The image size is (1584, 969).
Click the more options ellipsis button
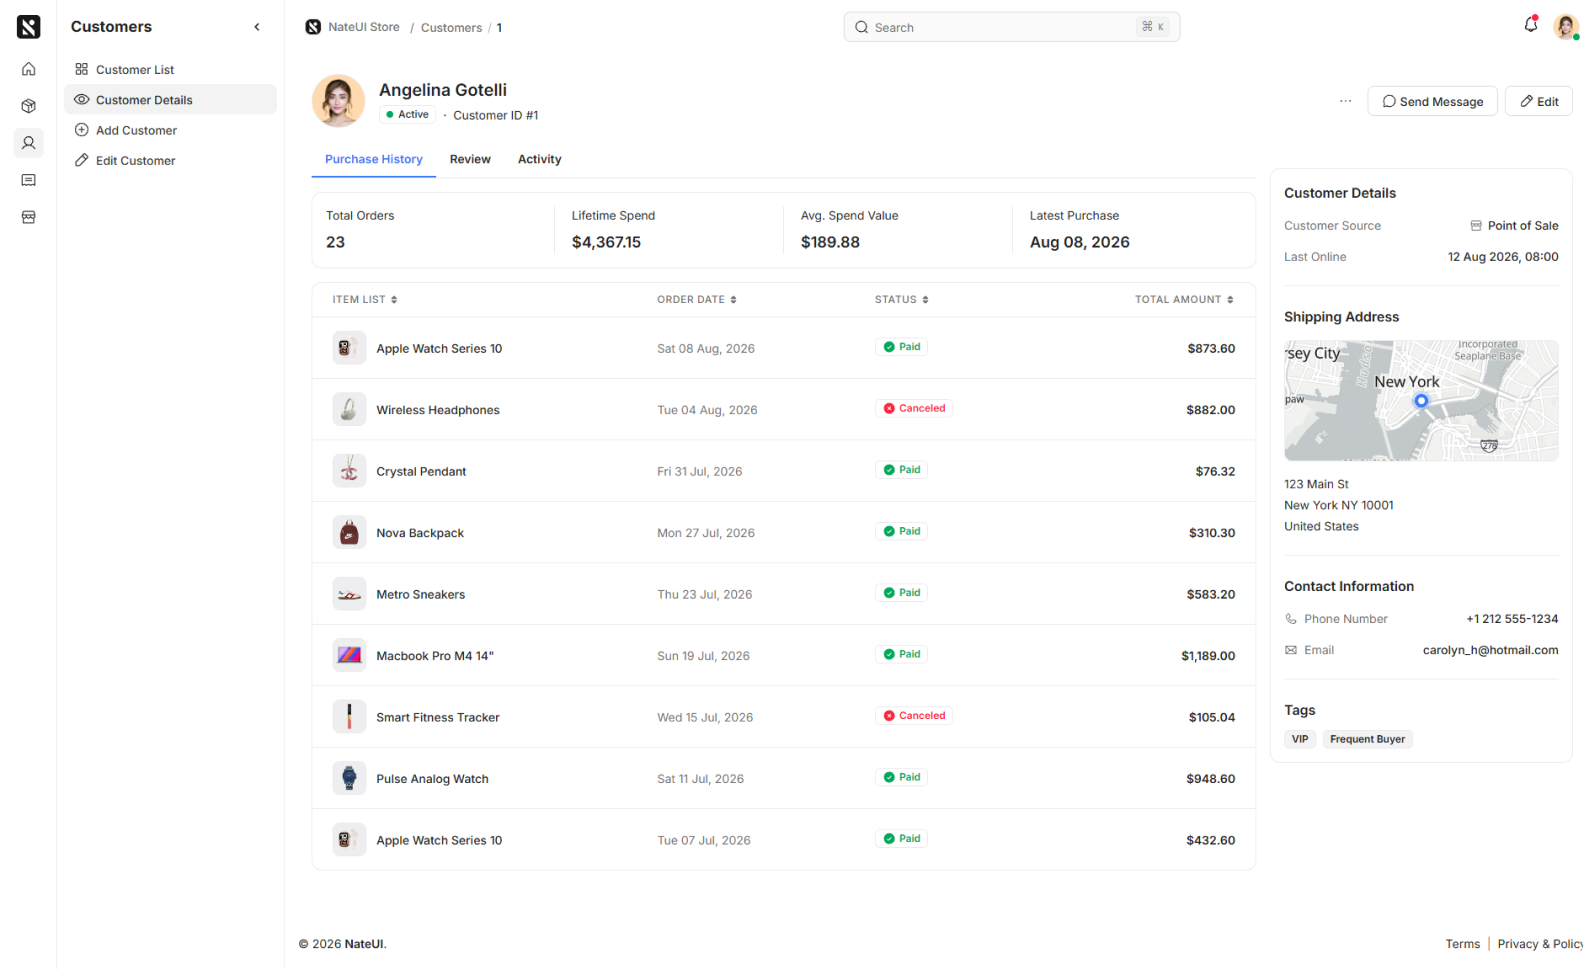tap(1345, 101)
